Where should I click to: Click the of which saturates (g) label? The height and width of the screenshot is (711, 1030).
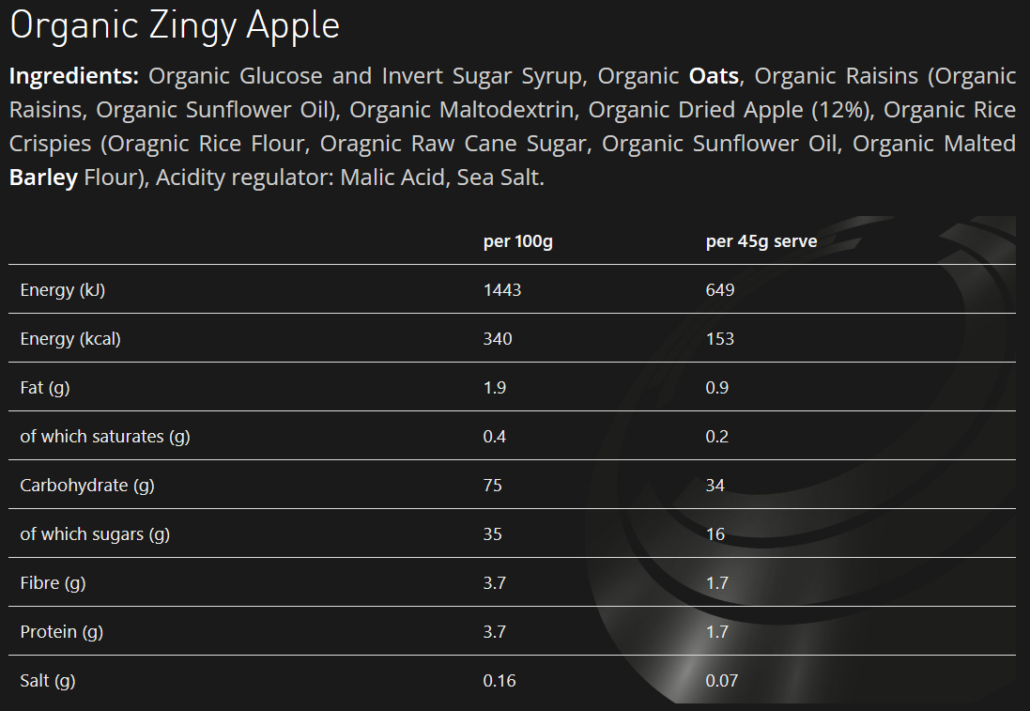click(x=105, y=437)
